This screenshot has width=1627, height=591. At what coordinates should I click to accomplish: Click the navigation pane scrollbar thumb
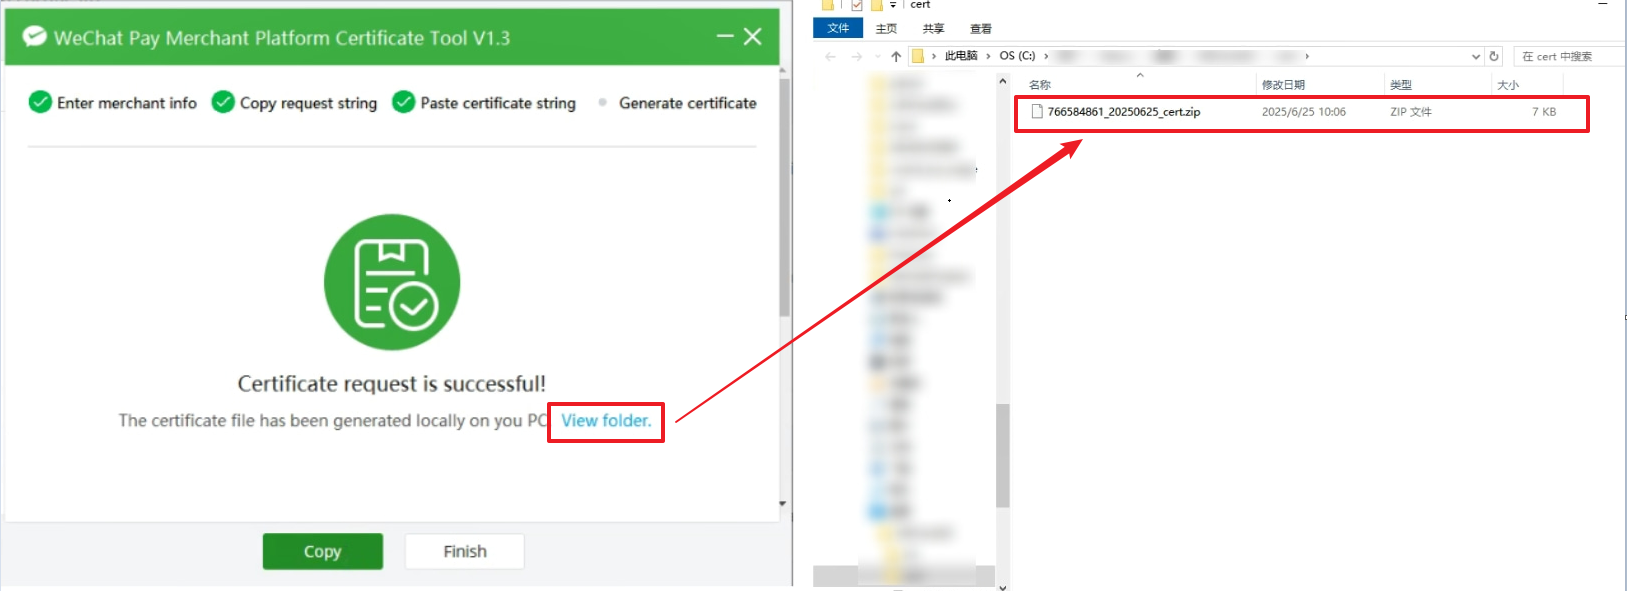[x=1003, y=456]
